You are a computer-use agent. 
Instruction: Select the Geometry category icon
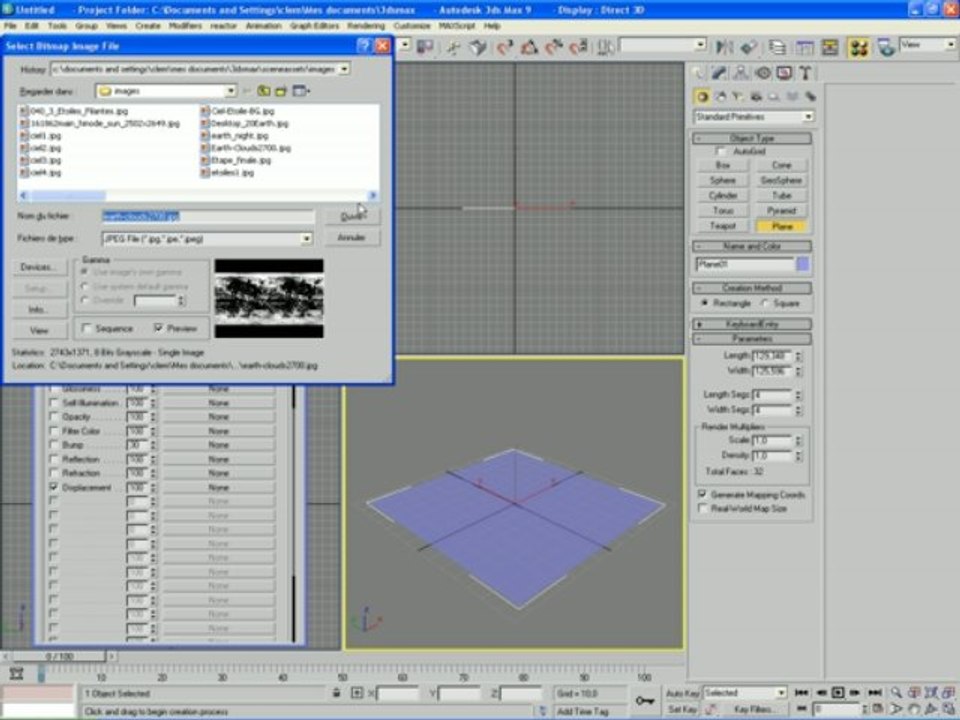click(x=702, y=96)
